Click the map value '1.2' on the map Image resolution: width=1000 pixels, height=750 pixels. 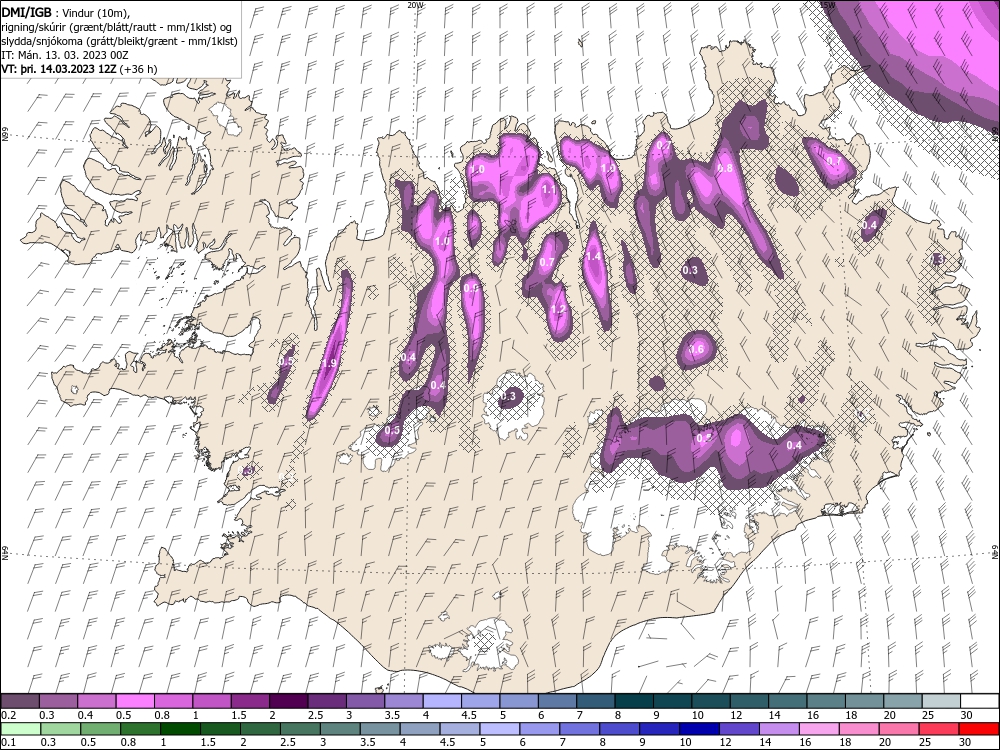558,309
